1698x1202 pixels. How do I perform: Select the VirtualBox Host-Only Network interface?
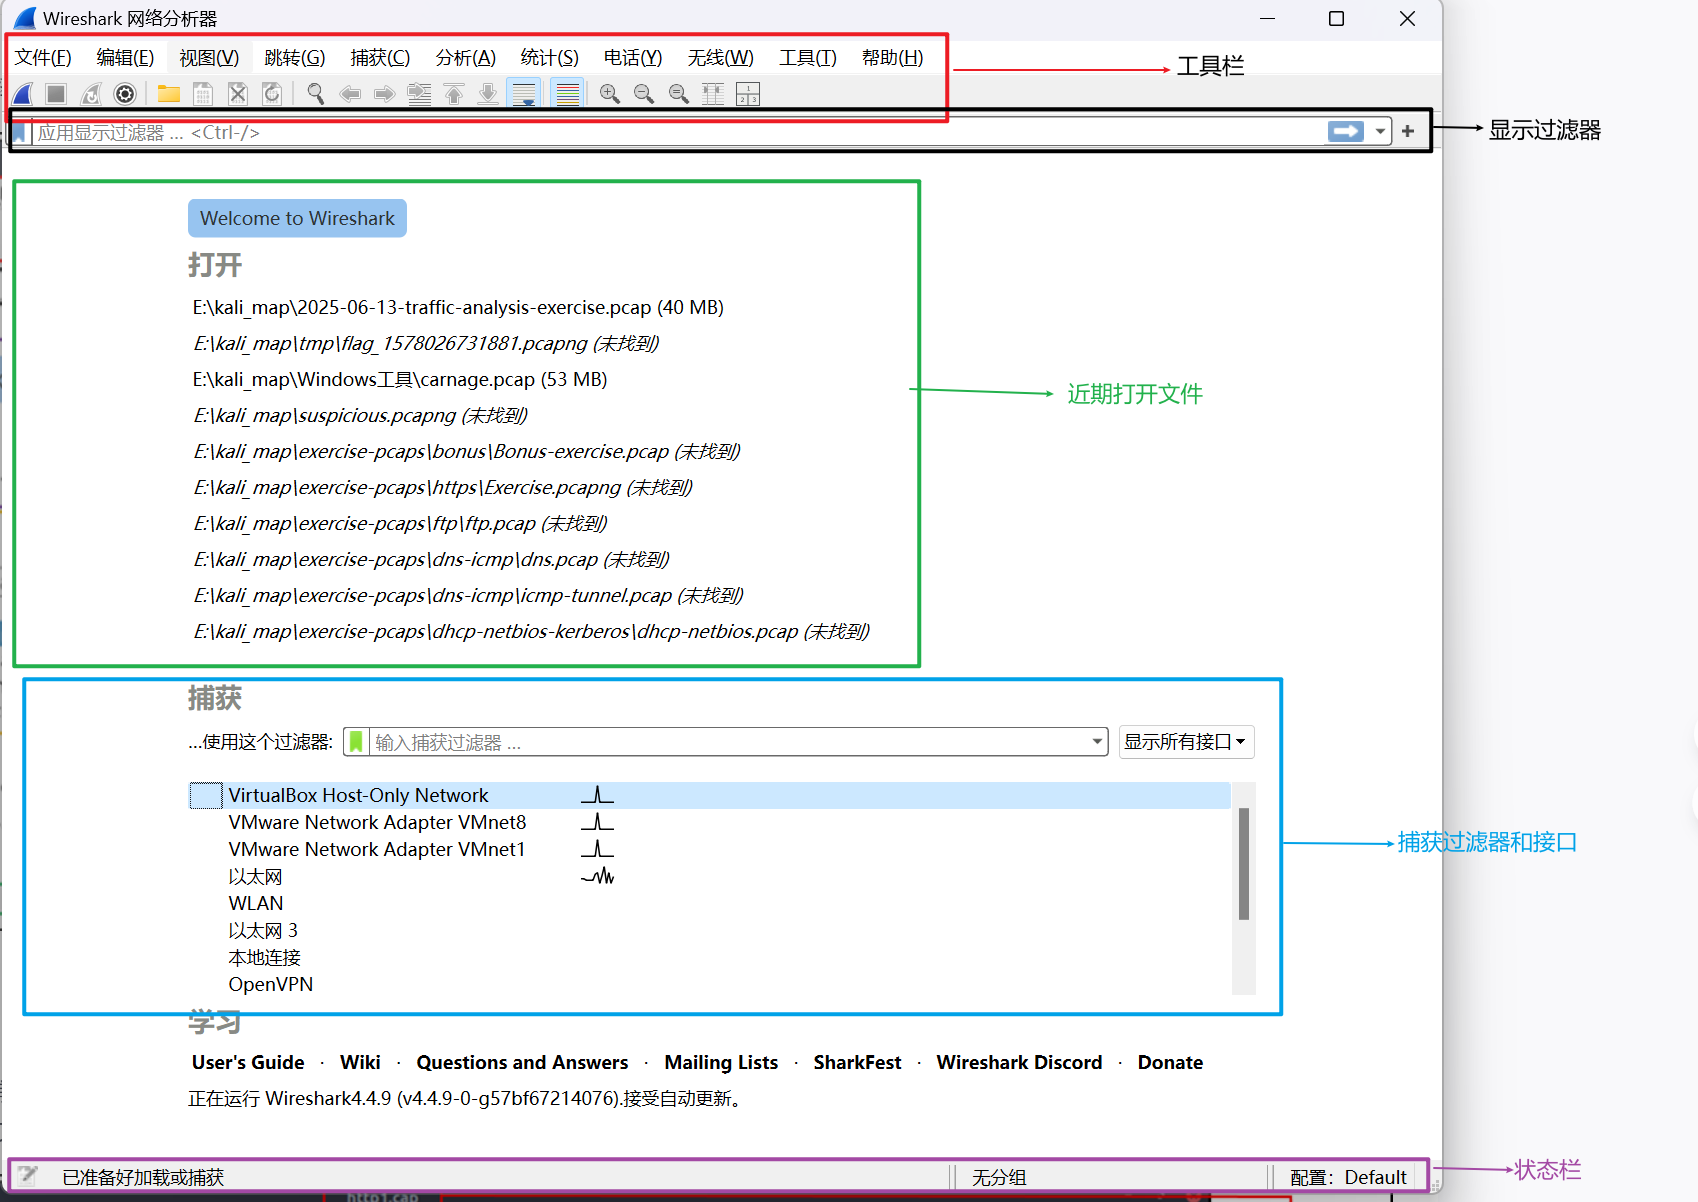pyautogui.click(x=710, y=795)
